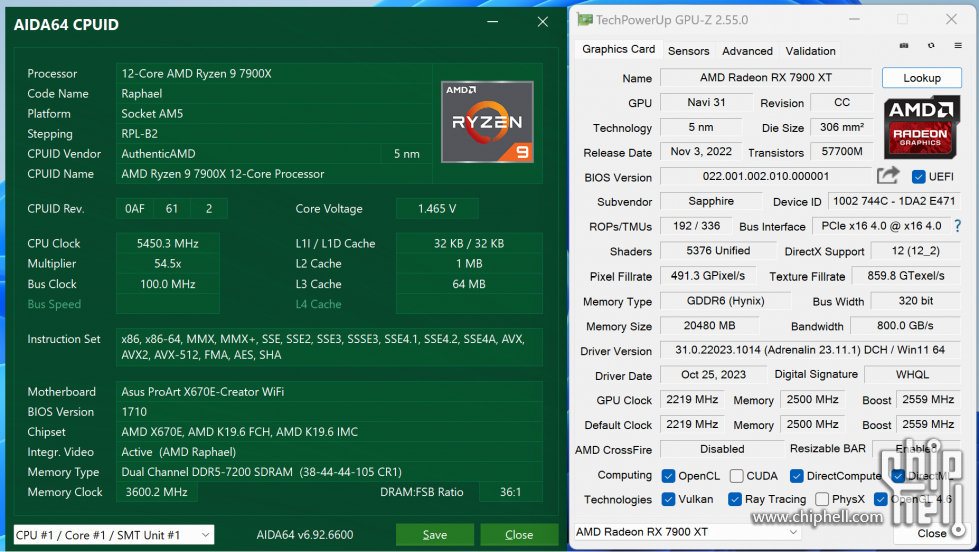Click the Memory Clock value 3600.2 MHz

[x=157, y=492]
